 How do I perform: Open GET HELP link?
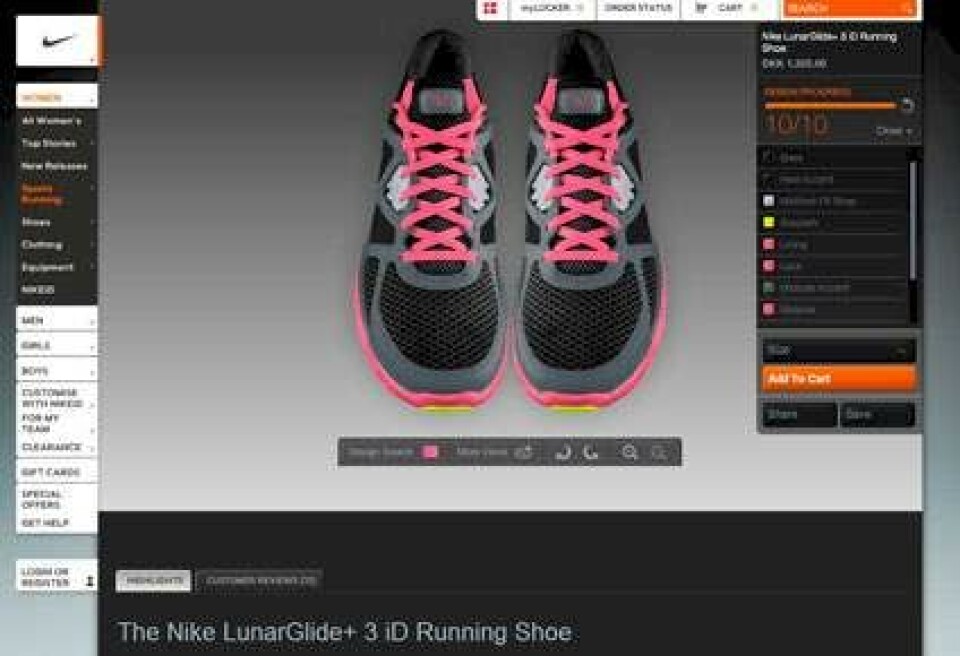56,522
